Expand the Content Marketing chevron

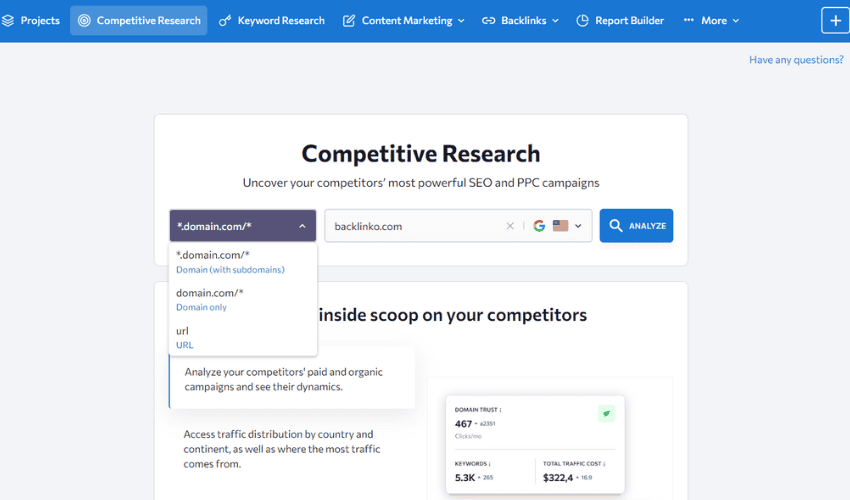click(x=461, y=21)
